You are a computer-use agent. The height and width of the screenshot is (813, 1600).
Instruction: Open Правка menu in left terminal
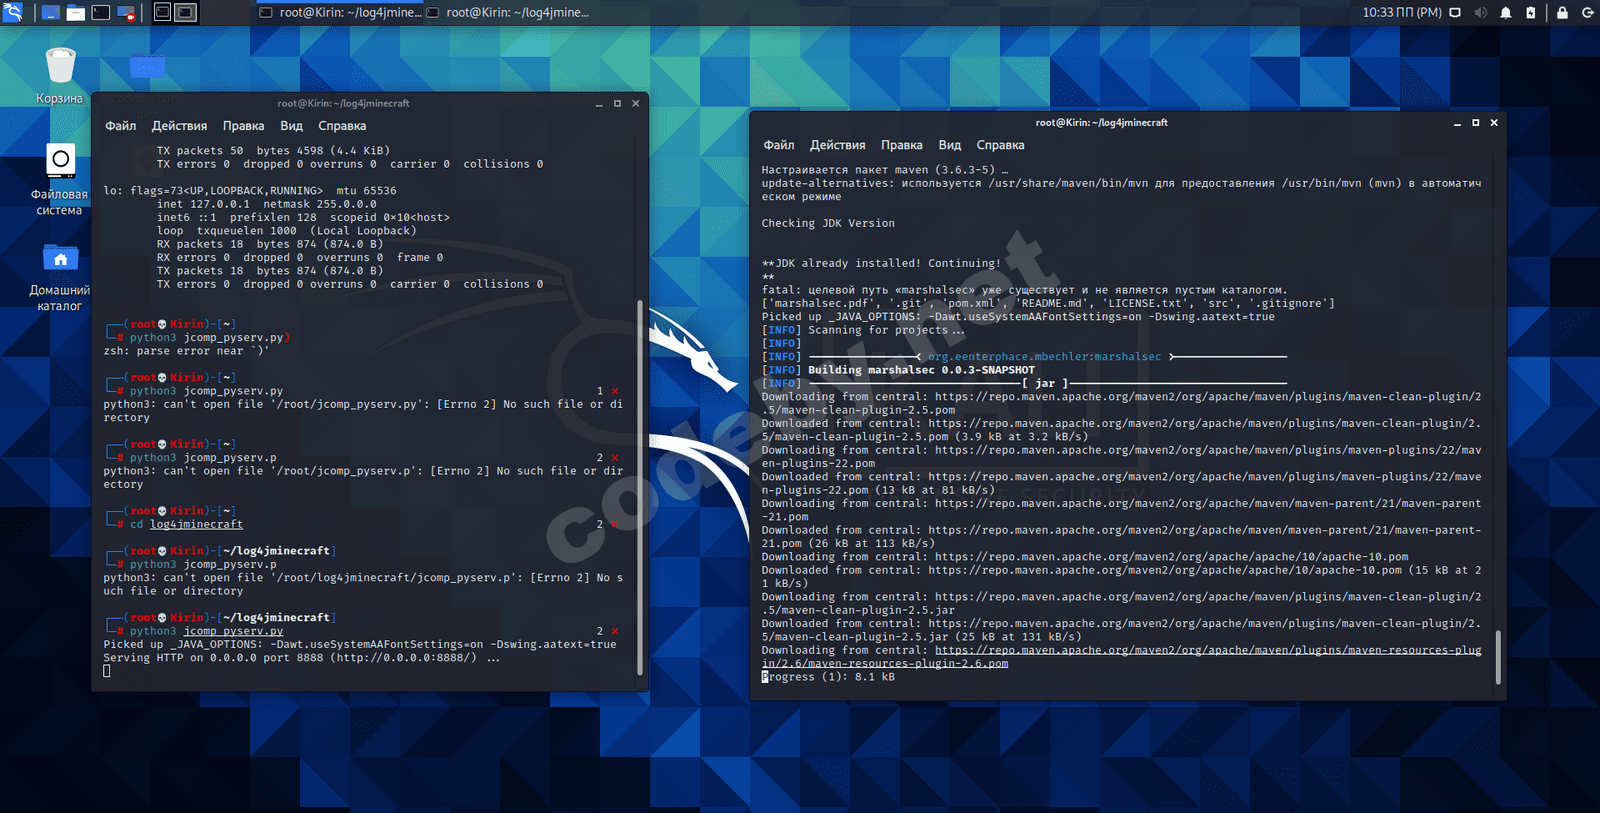[x=243, y=126]
